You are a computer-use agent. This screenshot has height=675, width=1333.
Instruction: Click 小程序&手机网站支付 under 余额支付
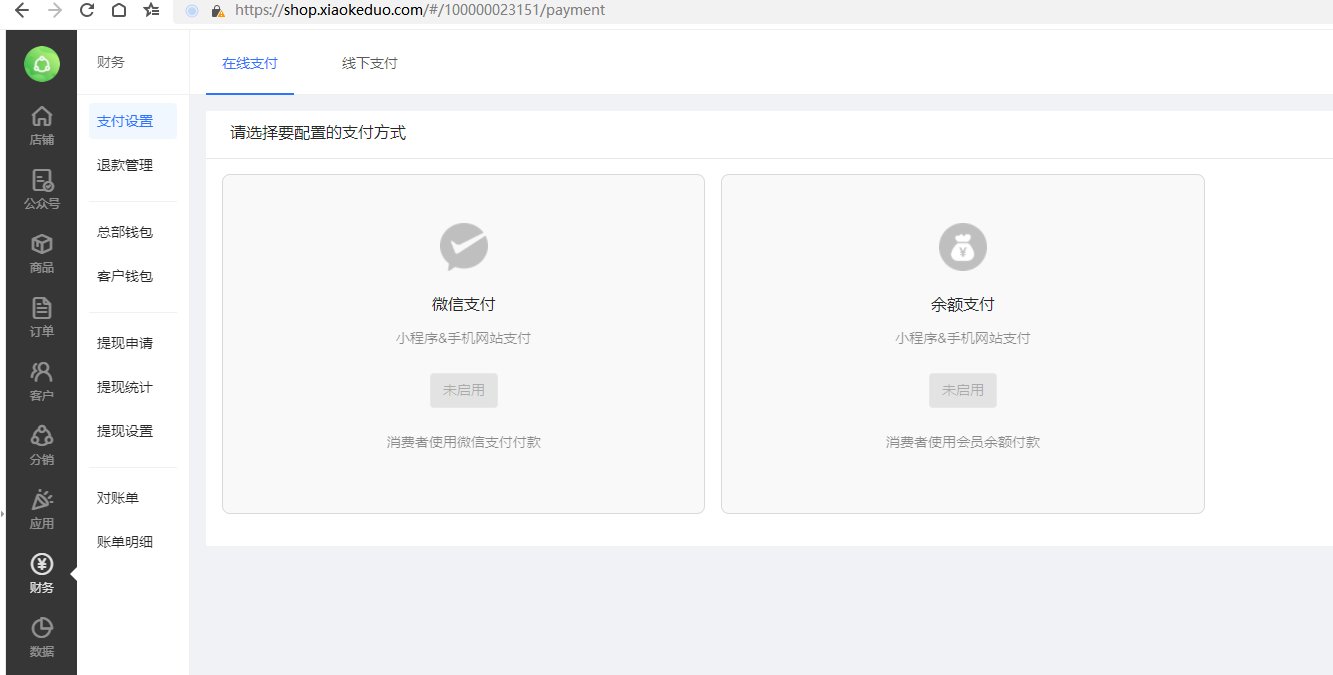point(963,338)
